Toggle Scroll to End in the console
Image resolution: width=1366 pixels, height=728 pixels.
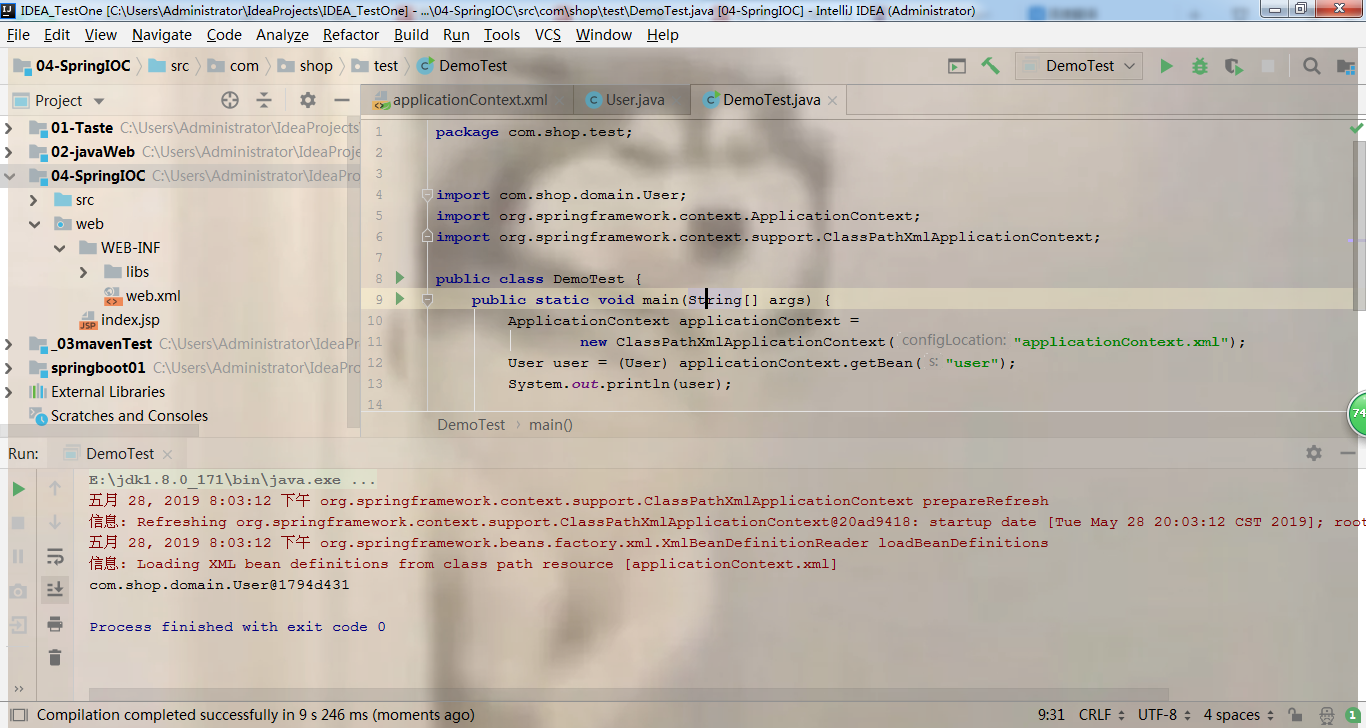pos(55,590)
